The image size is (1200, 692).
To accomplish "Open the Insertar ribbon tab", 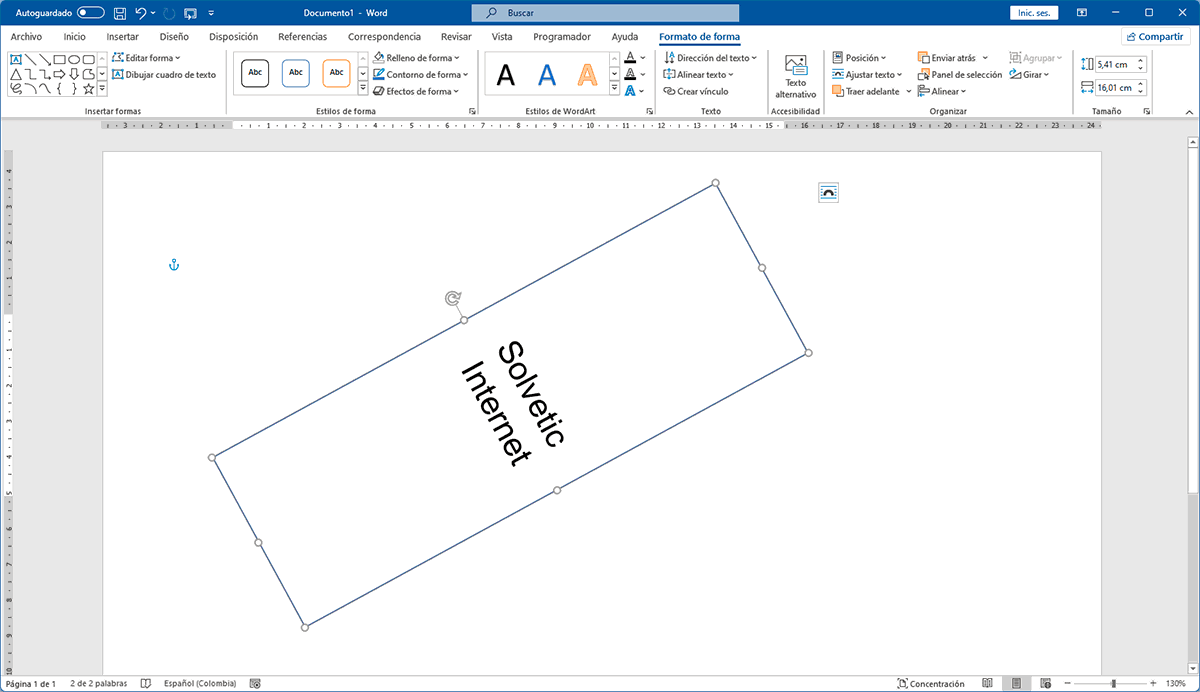I will click(123, 37).
